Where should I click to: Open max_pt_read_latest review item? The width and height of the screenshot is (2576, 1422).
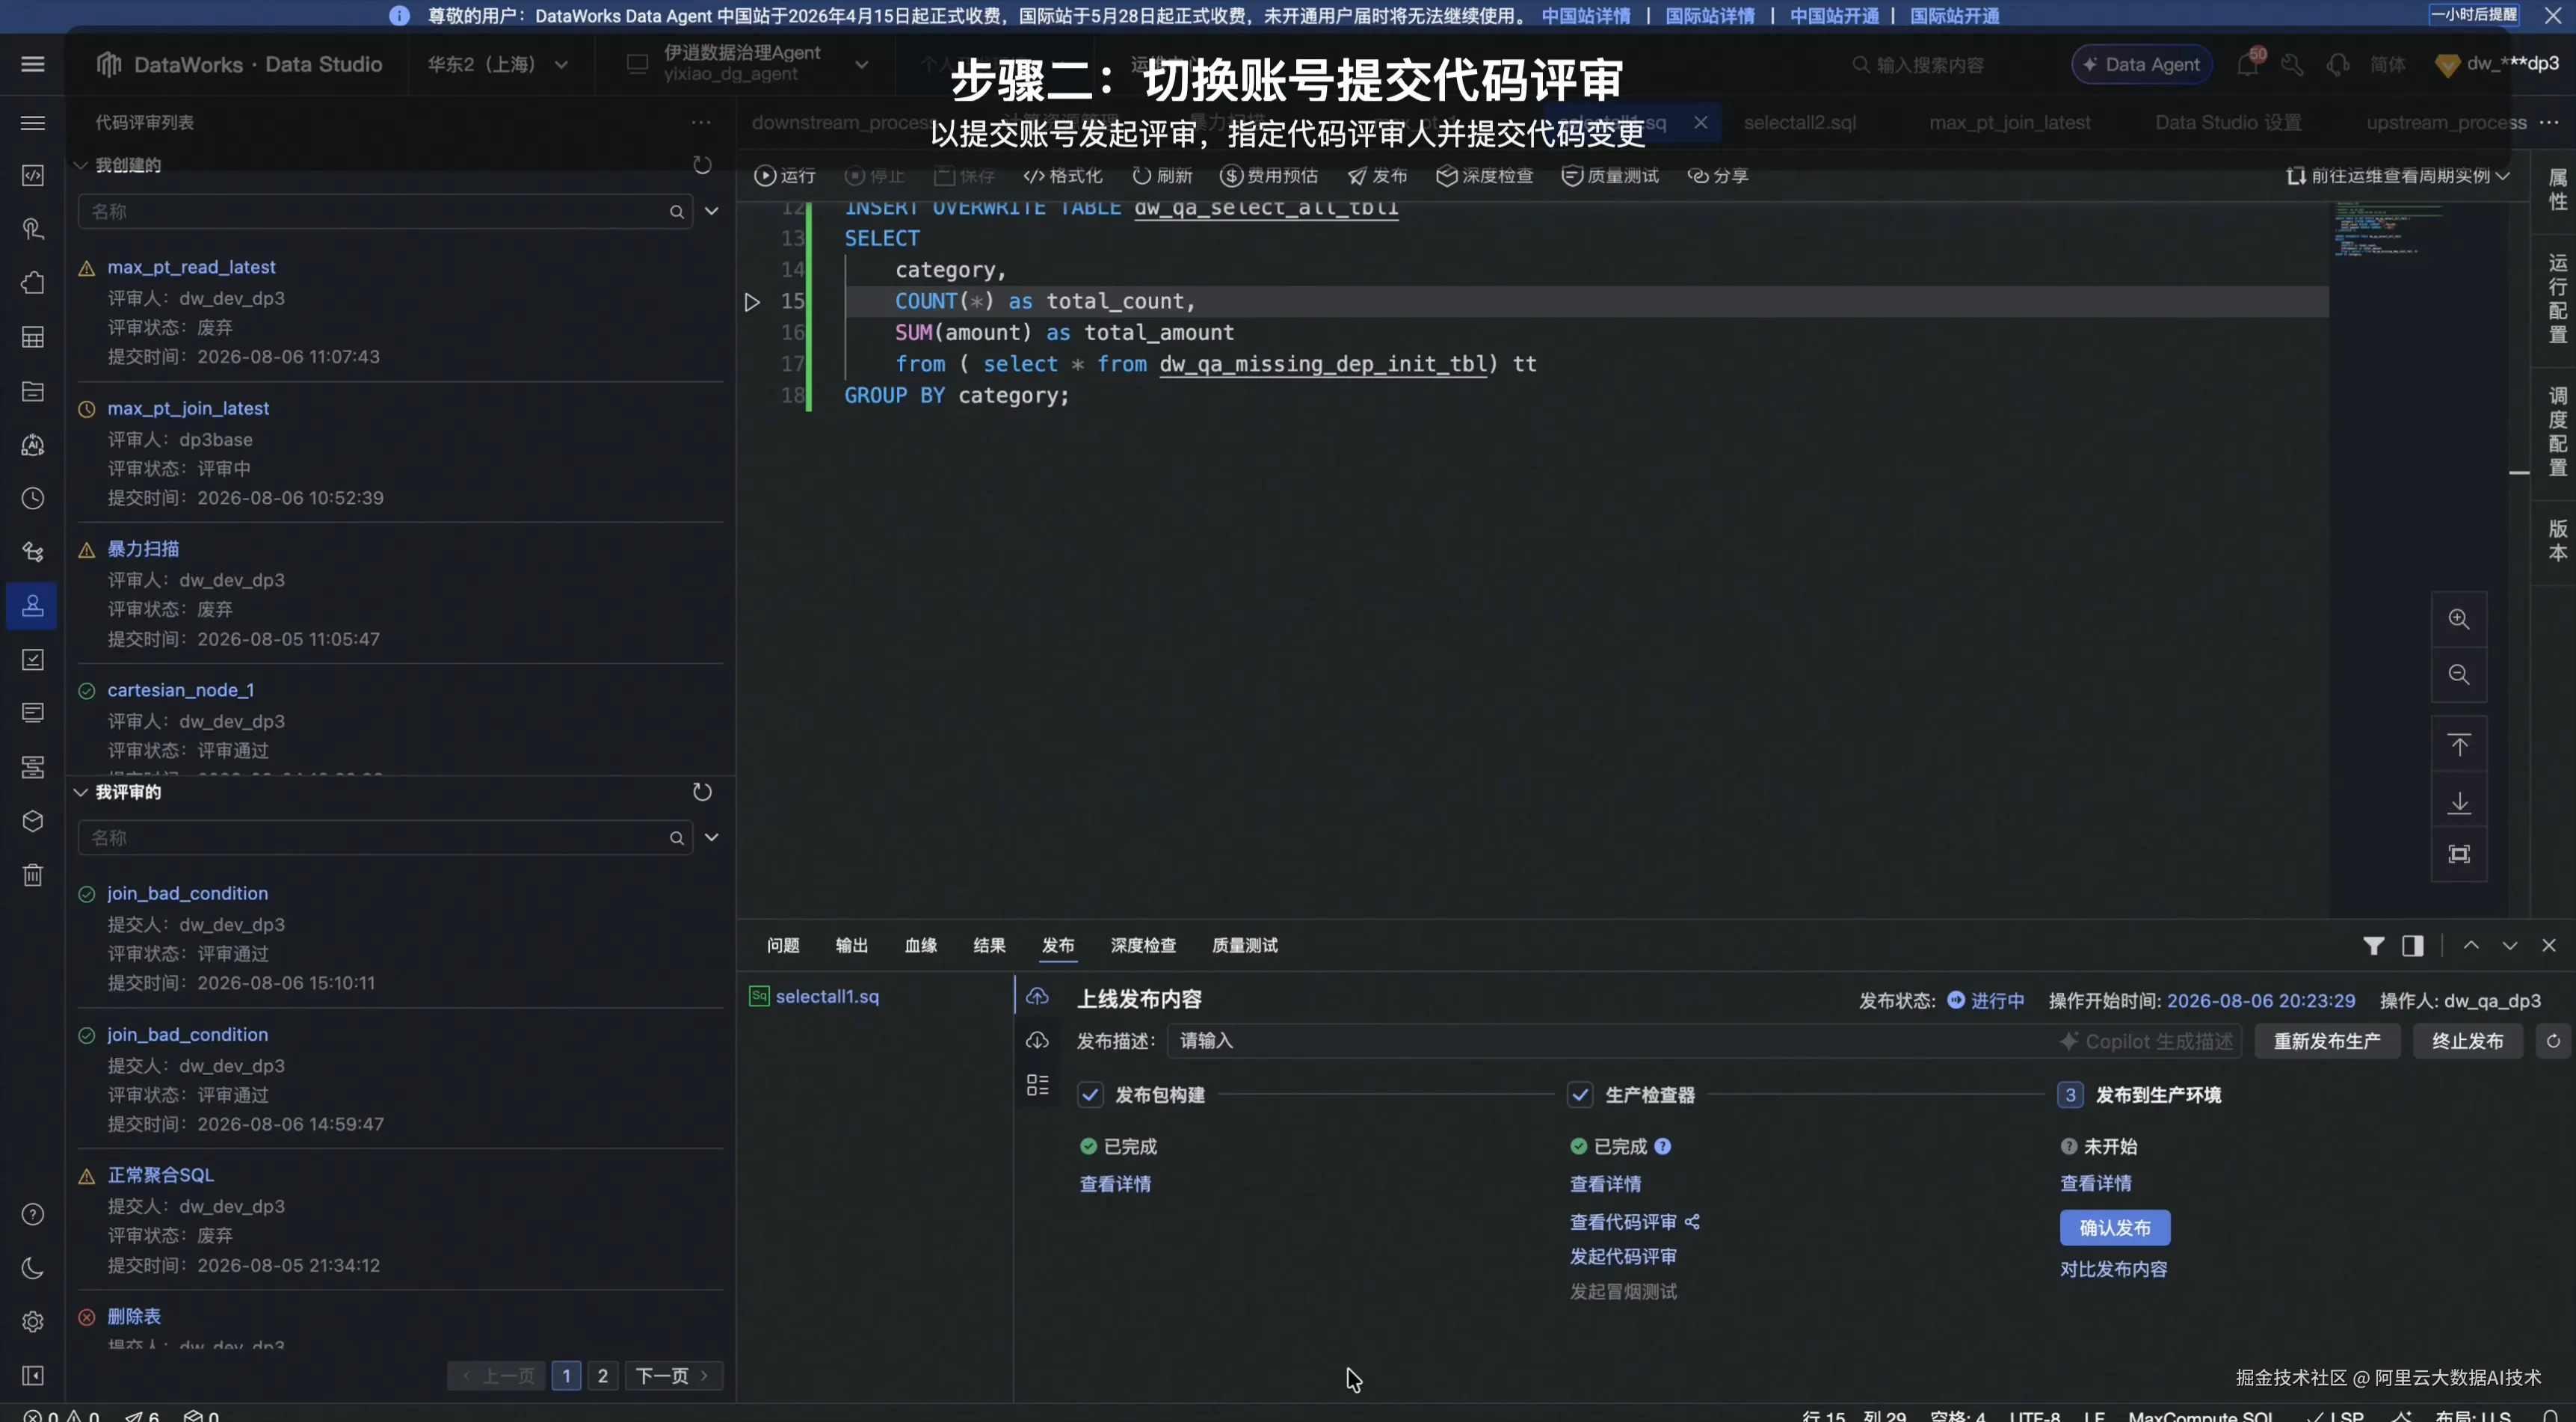pyautogui.click(x=191, y=267)
